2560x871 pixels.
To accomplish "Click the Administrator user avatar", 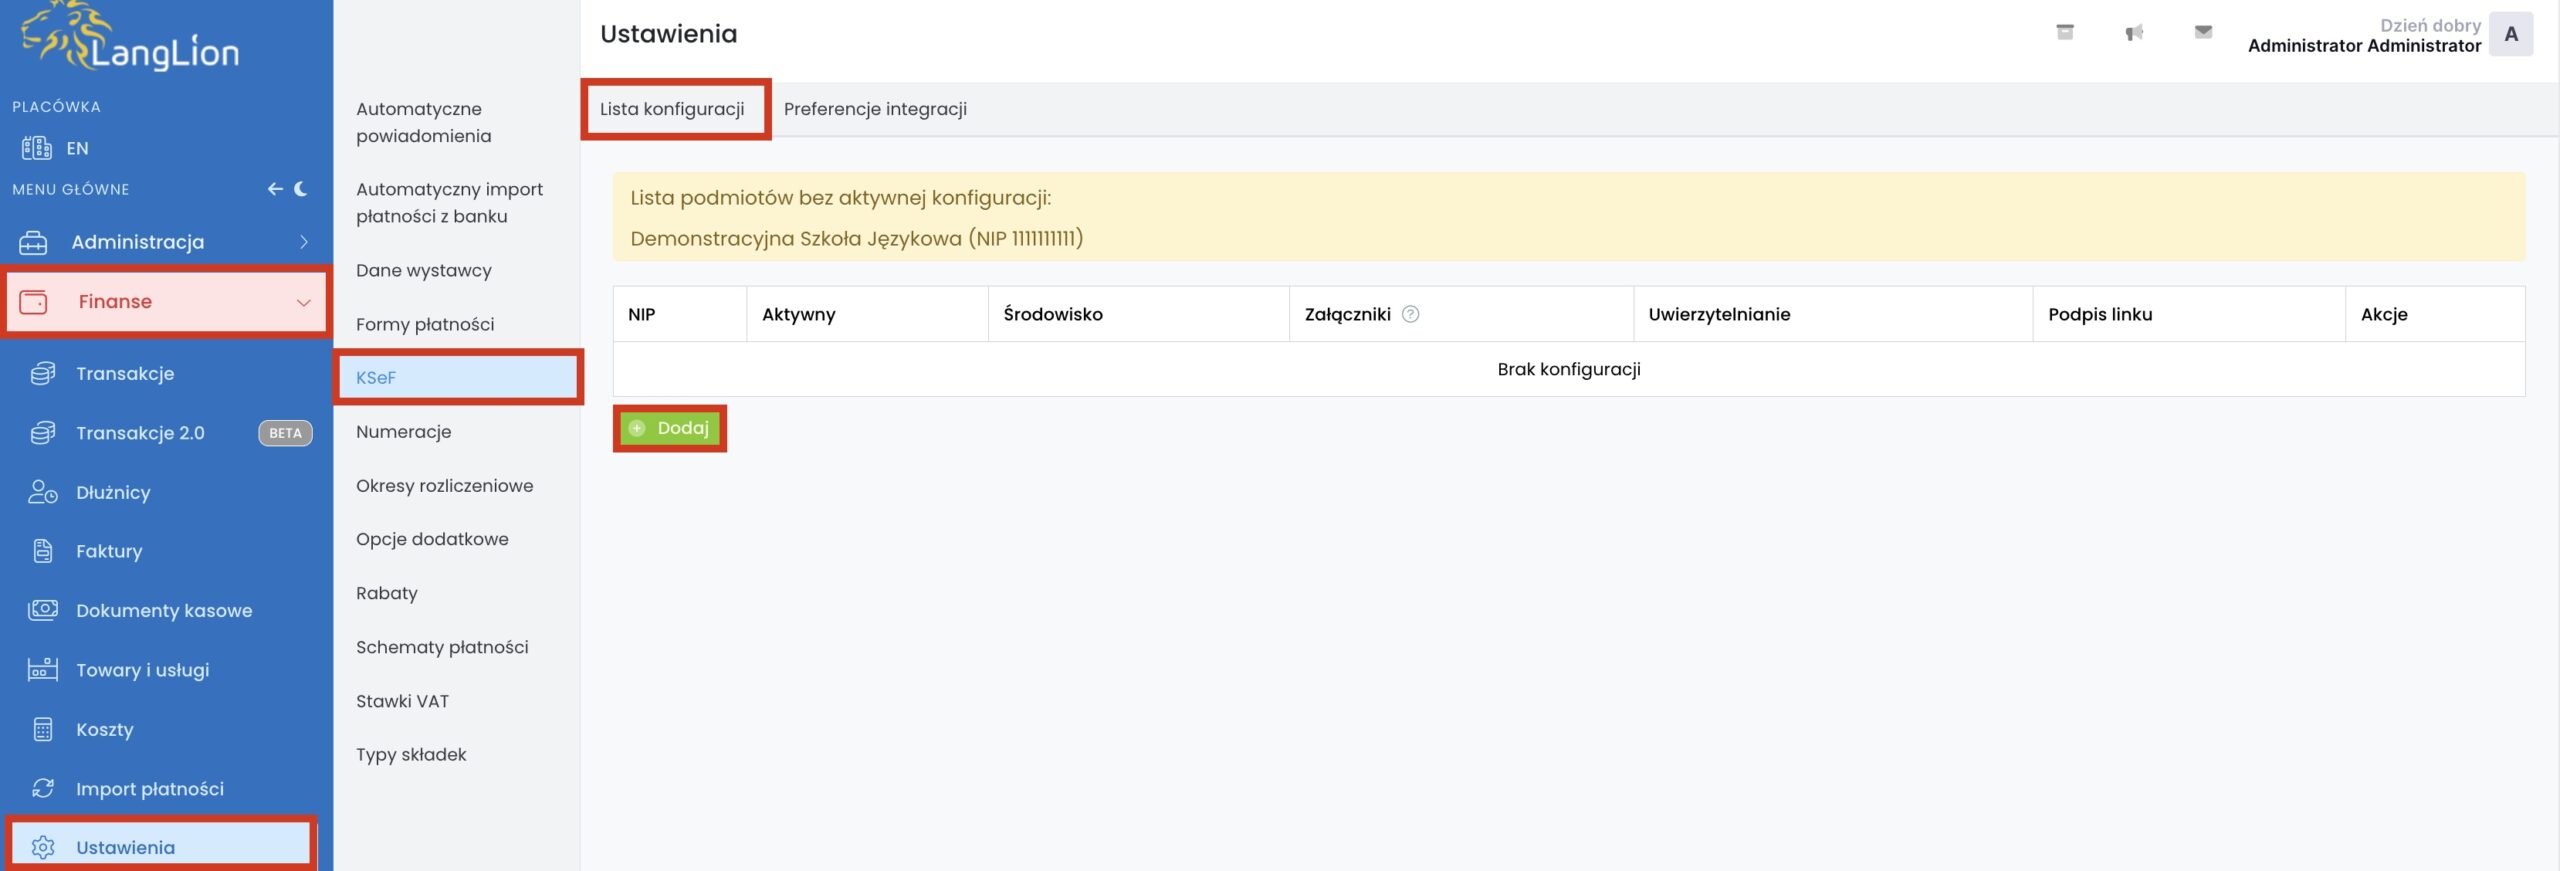I will (2510, 34).
